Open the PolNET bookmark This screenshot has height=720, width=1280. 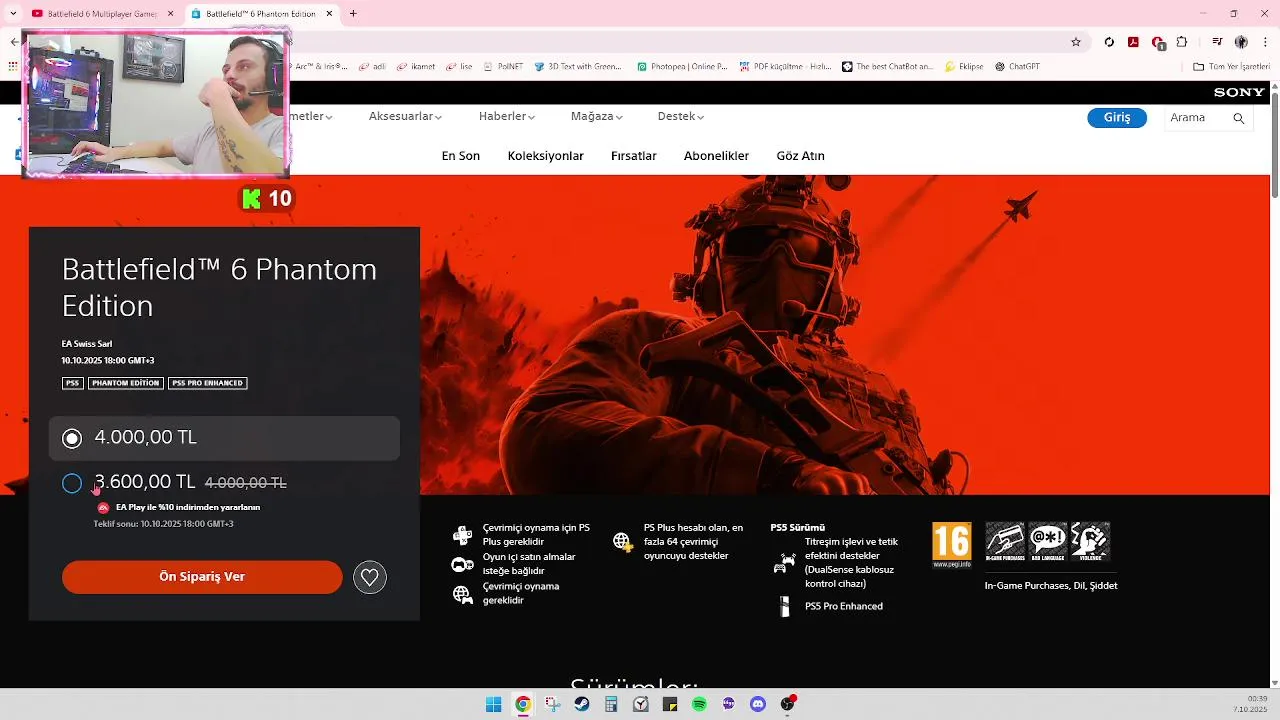point(503,67)
